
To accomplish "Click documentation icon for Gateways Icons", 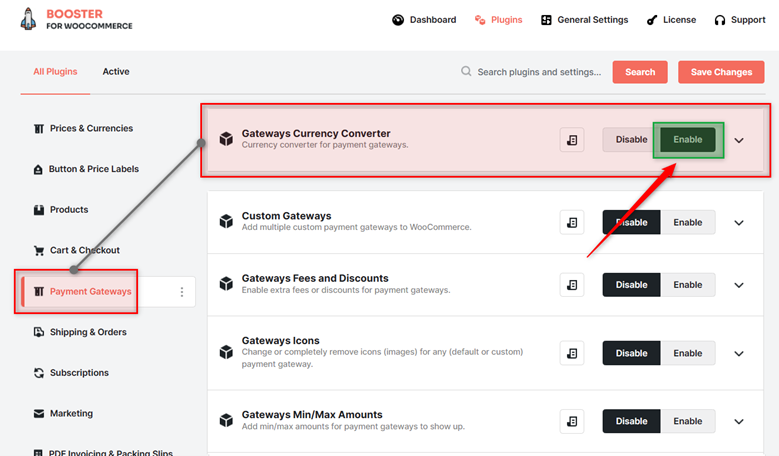I will point(572,353).
